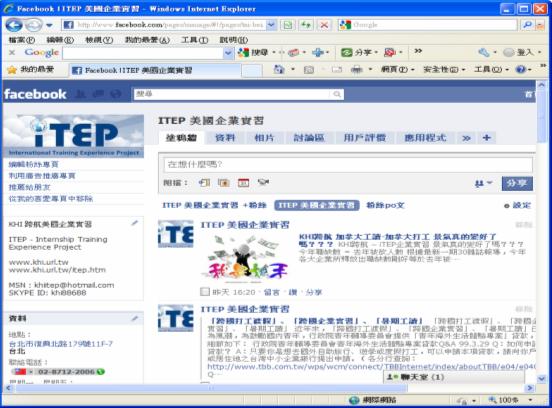This screenshot has height=408, width=552.
Task: Show ITEP 美國企業實習 +粉絲 posts filter
Action: point(214,205)
